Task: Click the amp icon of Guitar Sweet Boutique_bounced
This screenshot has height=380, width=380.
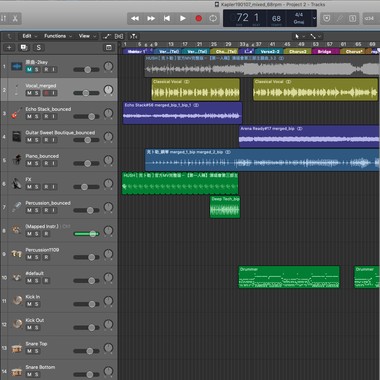Action: (x=17, y=137)
